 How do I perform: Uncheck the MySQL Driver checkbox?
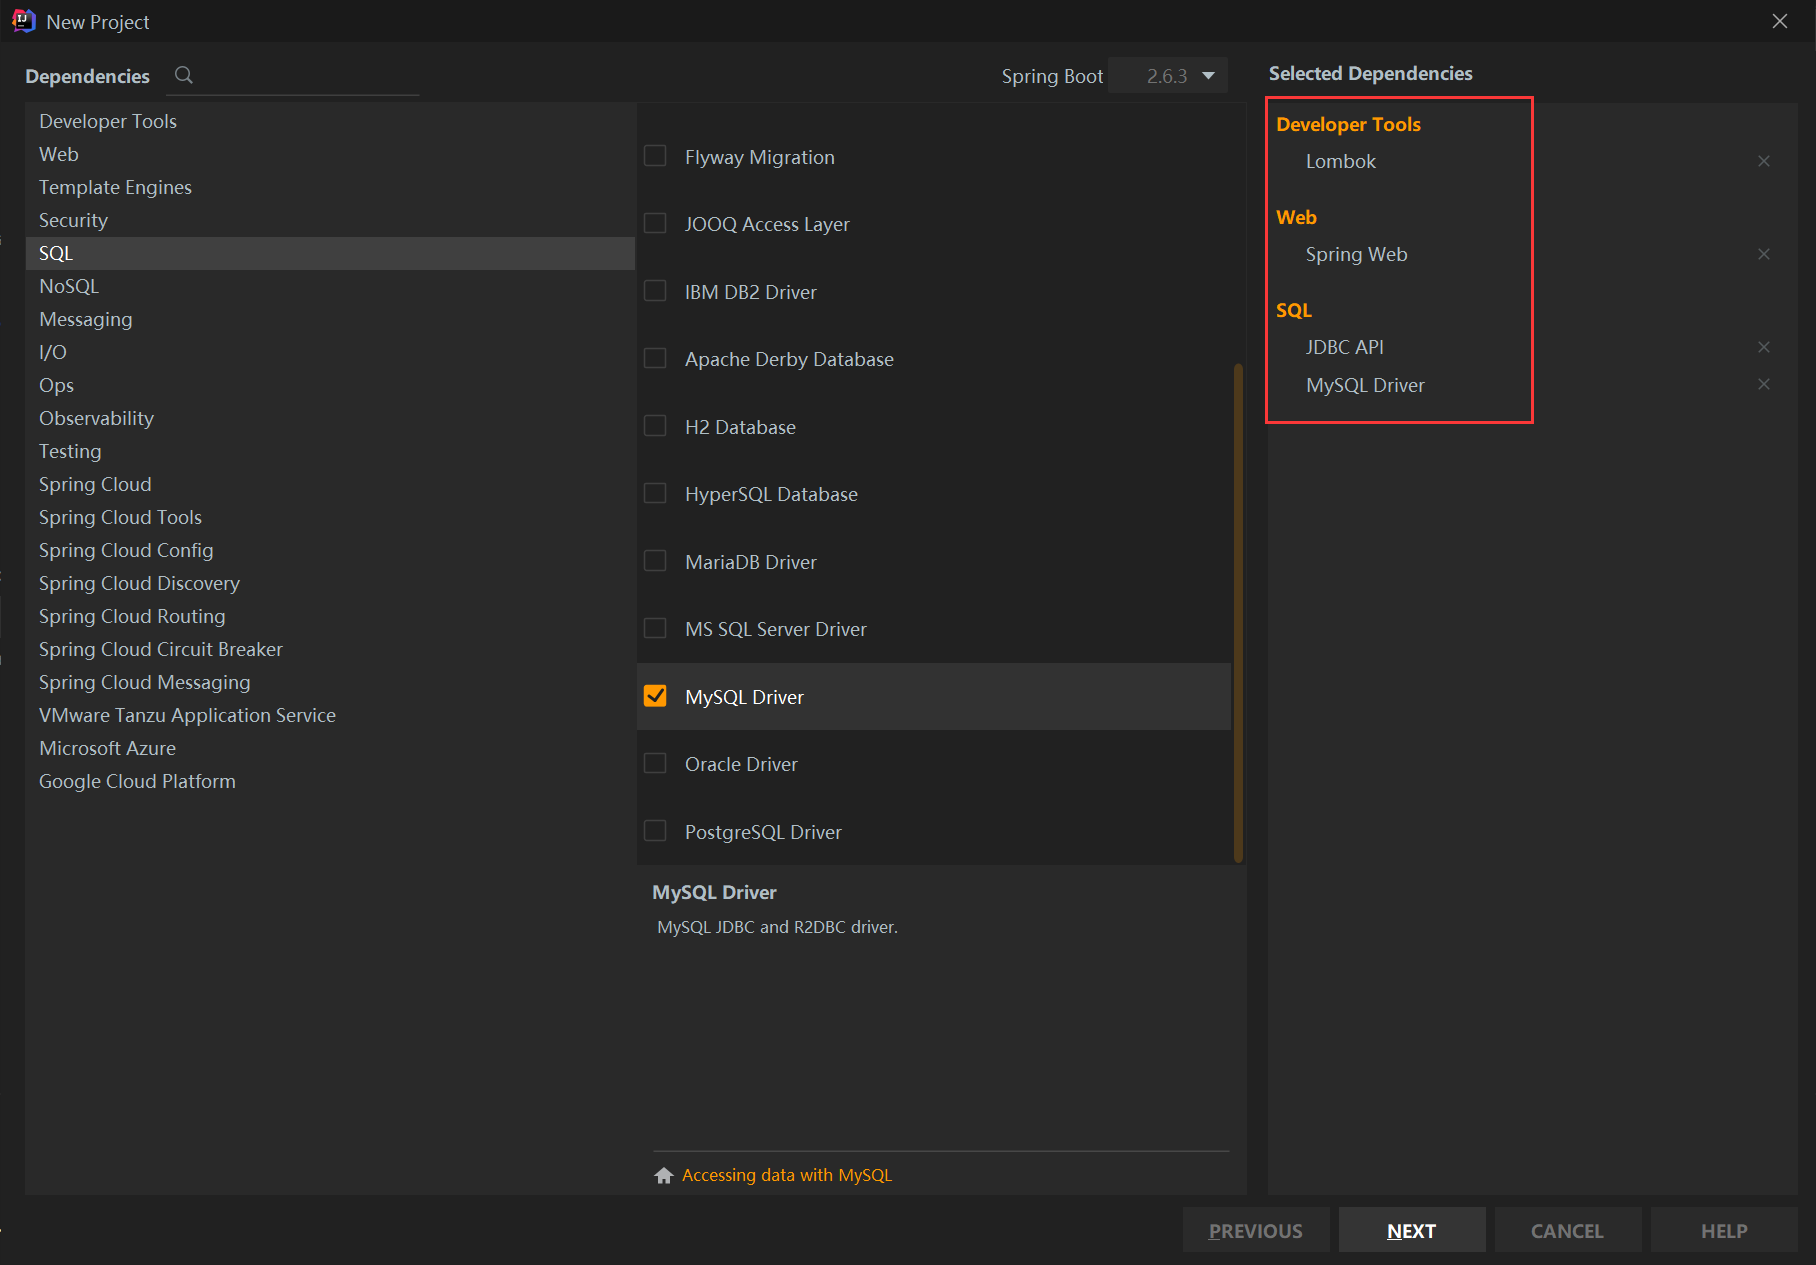click(x=655, y=696)
